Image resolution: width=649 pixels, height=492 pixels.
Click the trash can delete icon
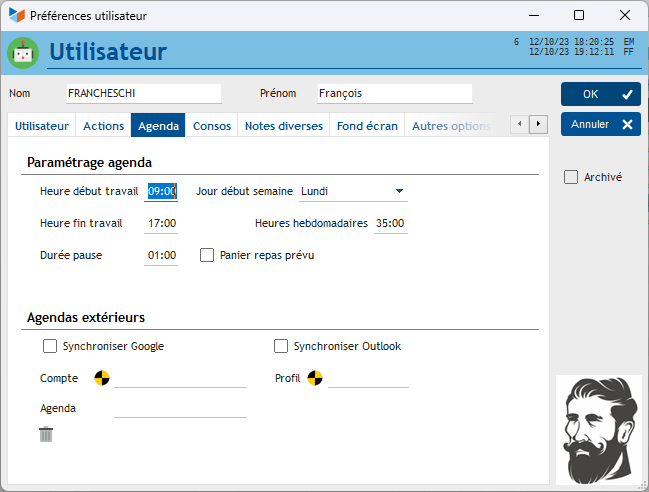(46, 434)
